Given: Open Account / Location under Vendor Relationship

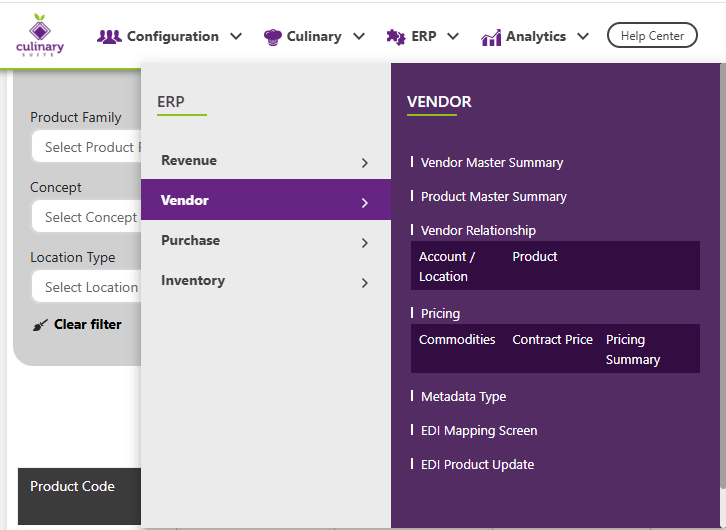Looking at the screenshot, I should pyautogui.click(x=447, y=266).
